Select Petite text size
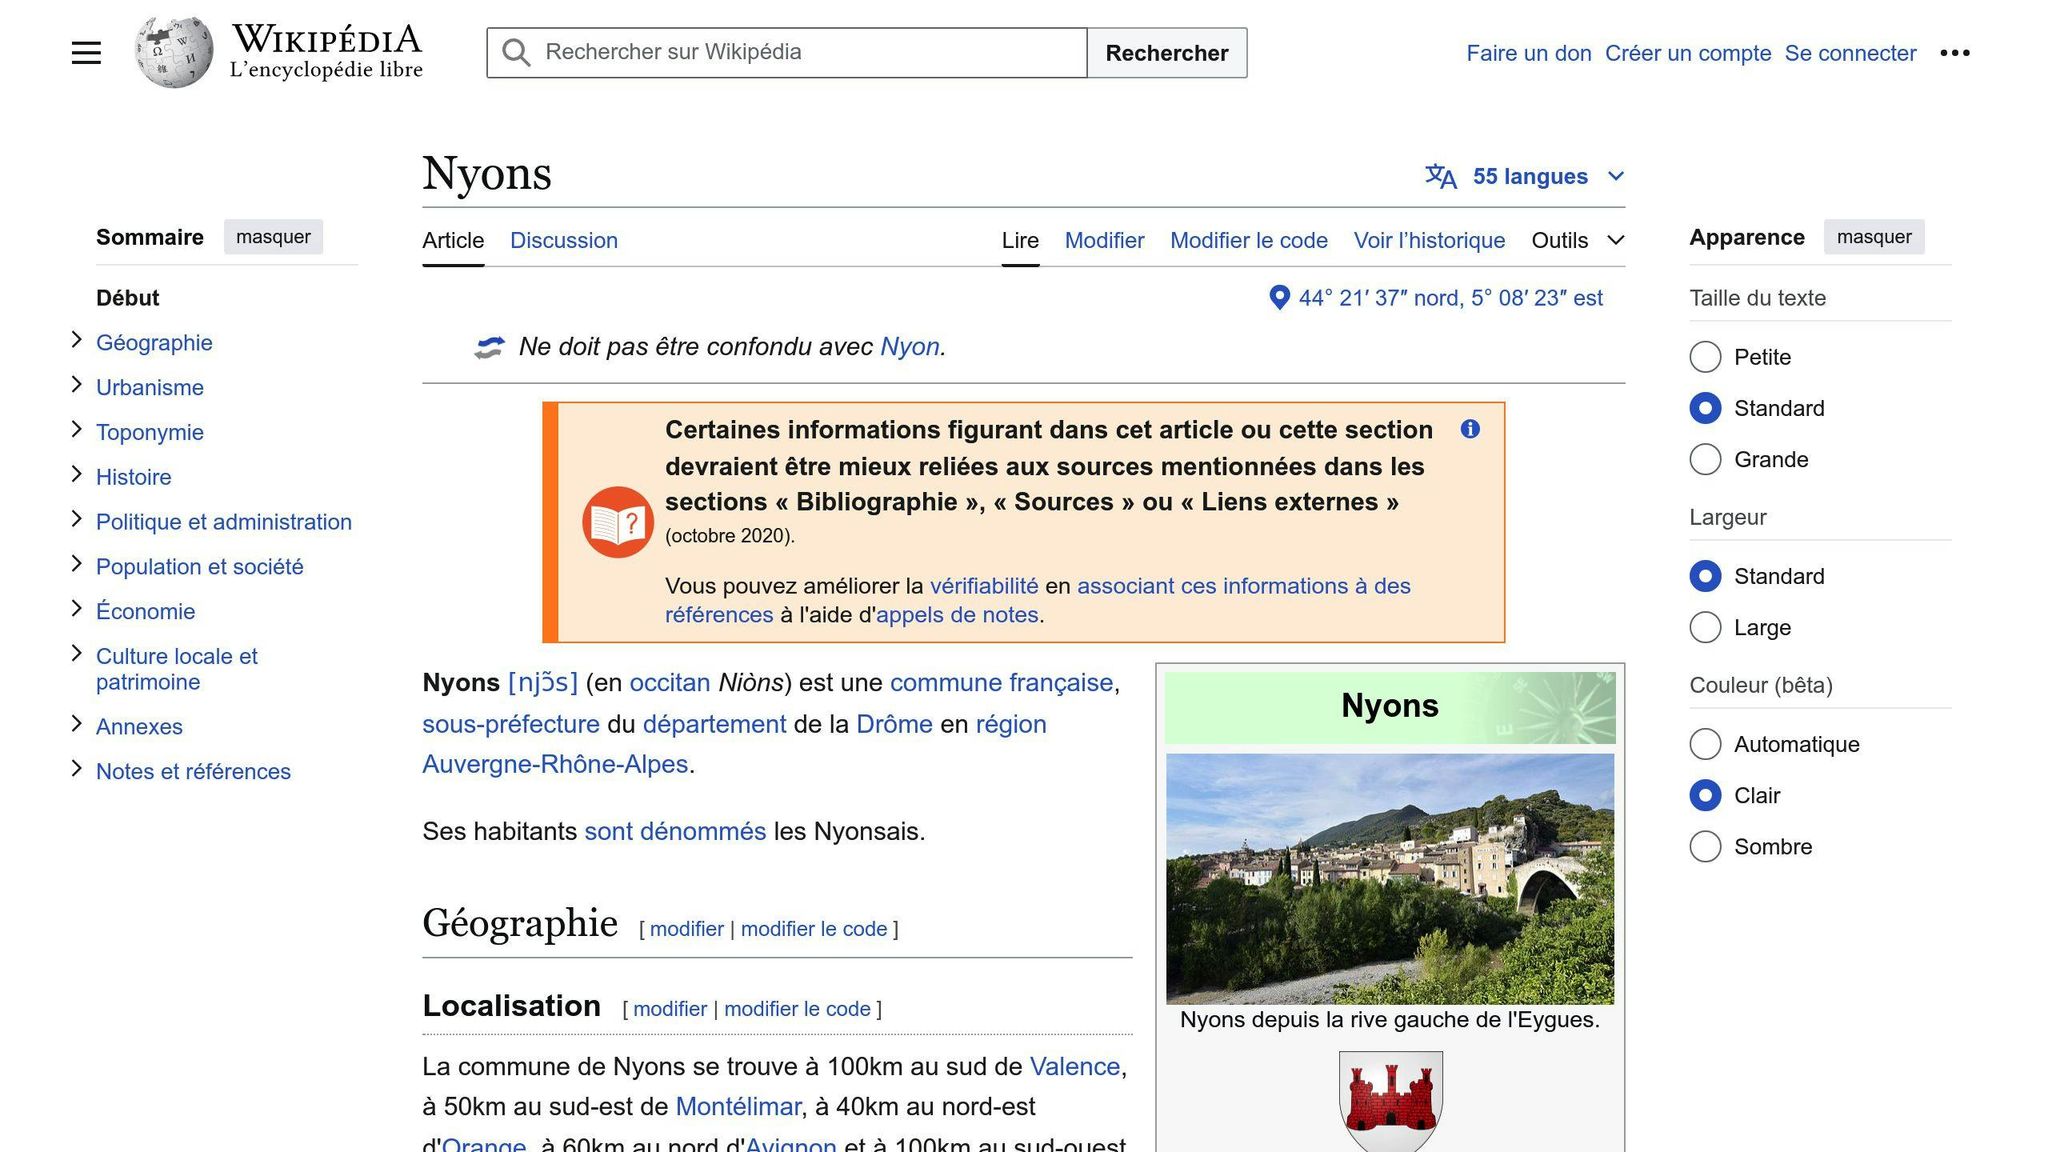 click(x=1705, y=357)
